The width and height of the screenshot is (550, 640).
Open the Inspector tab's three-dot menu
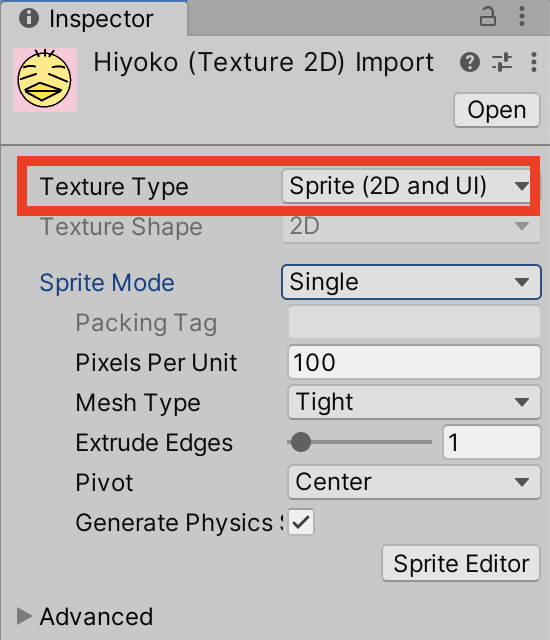coord(522,17)
